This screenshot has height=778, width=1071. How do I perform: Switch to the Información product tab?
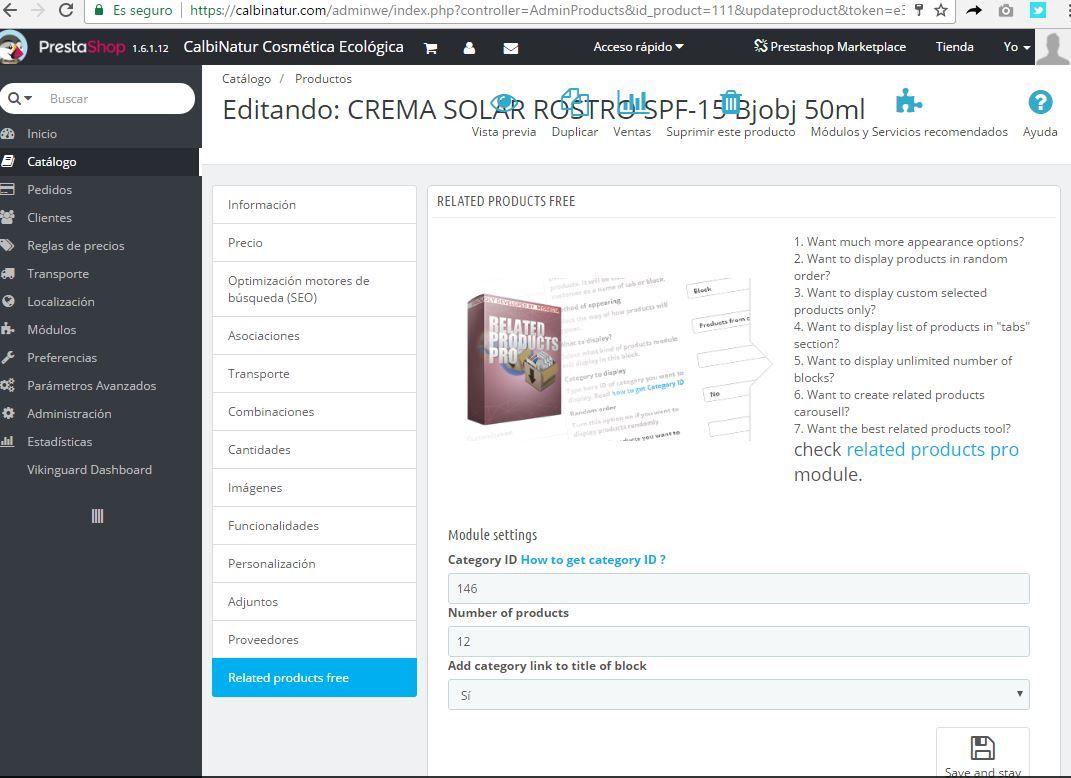point(314,205)
